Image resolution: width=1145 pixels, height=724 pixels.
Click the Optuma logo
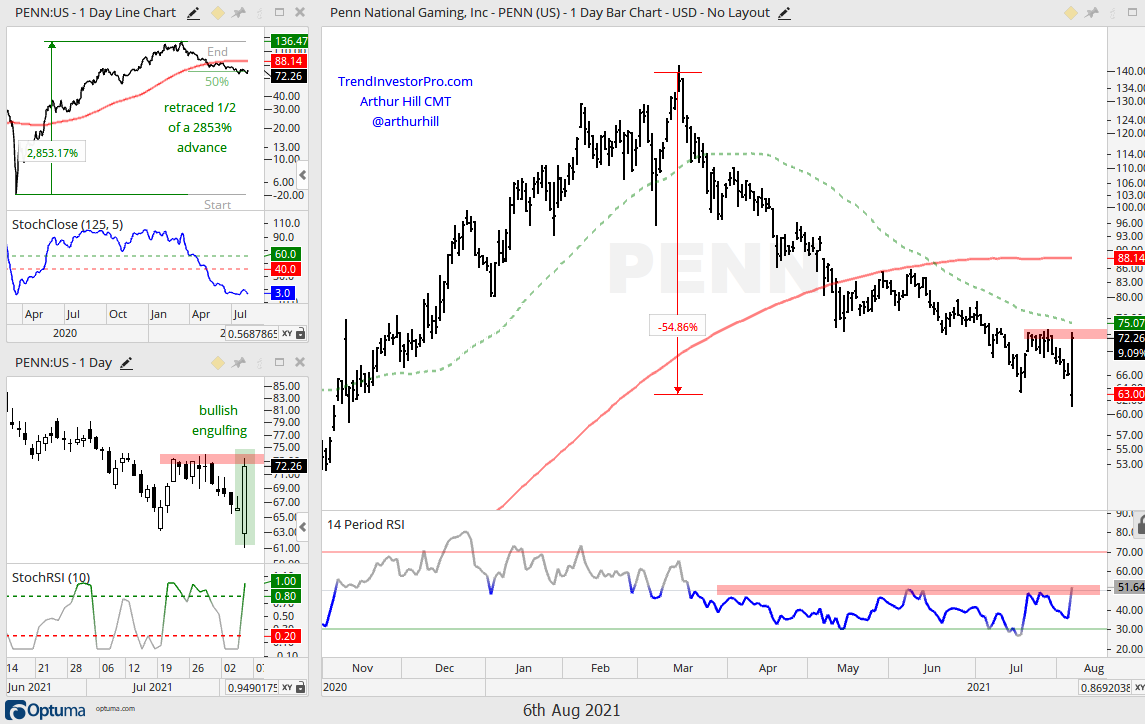coord(45,710)
